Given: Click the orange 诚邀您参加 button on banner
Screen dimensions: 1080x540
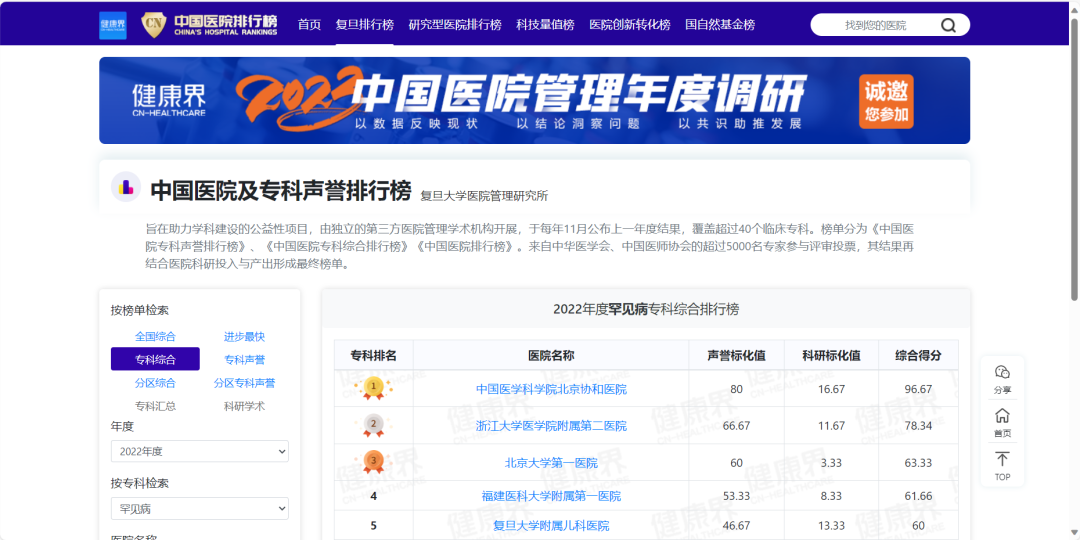Looking at the screenshot, I should (886, 101).
